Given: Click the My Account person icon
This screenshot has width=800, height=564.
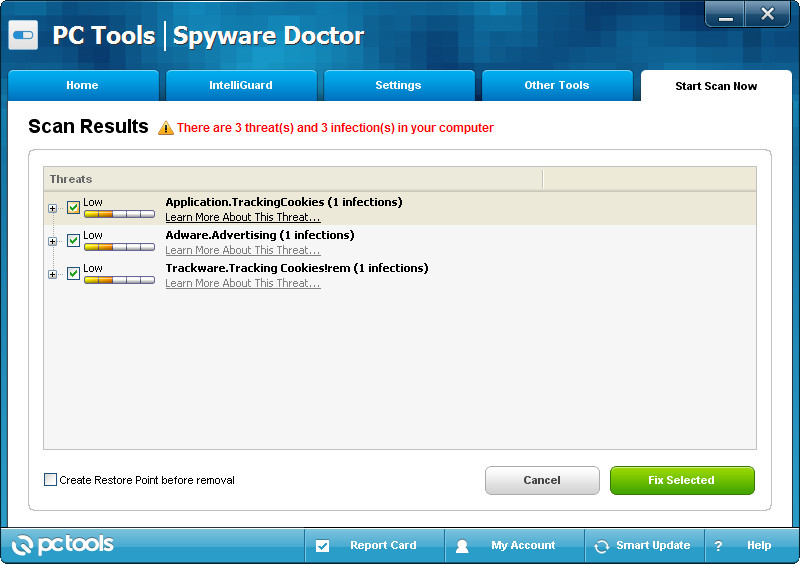Looking at the screenshot, I should 462,546.
